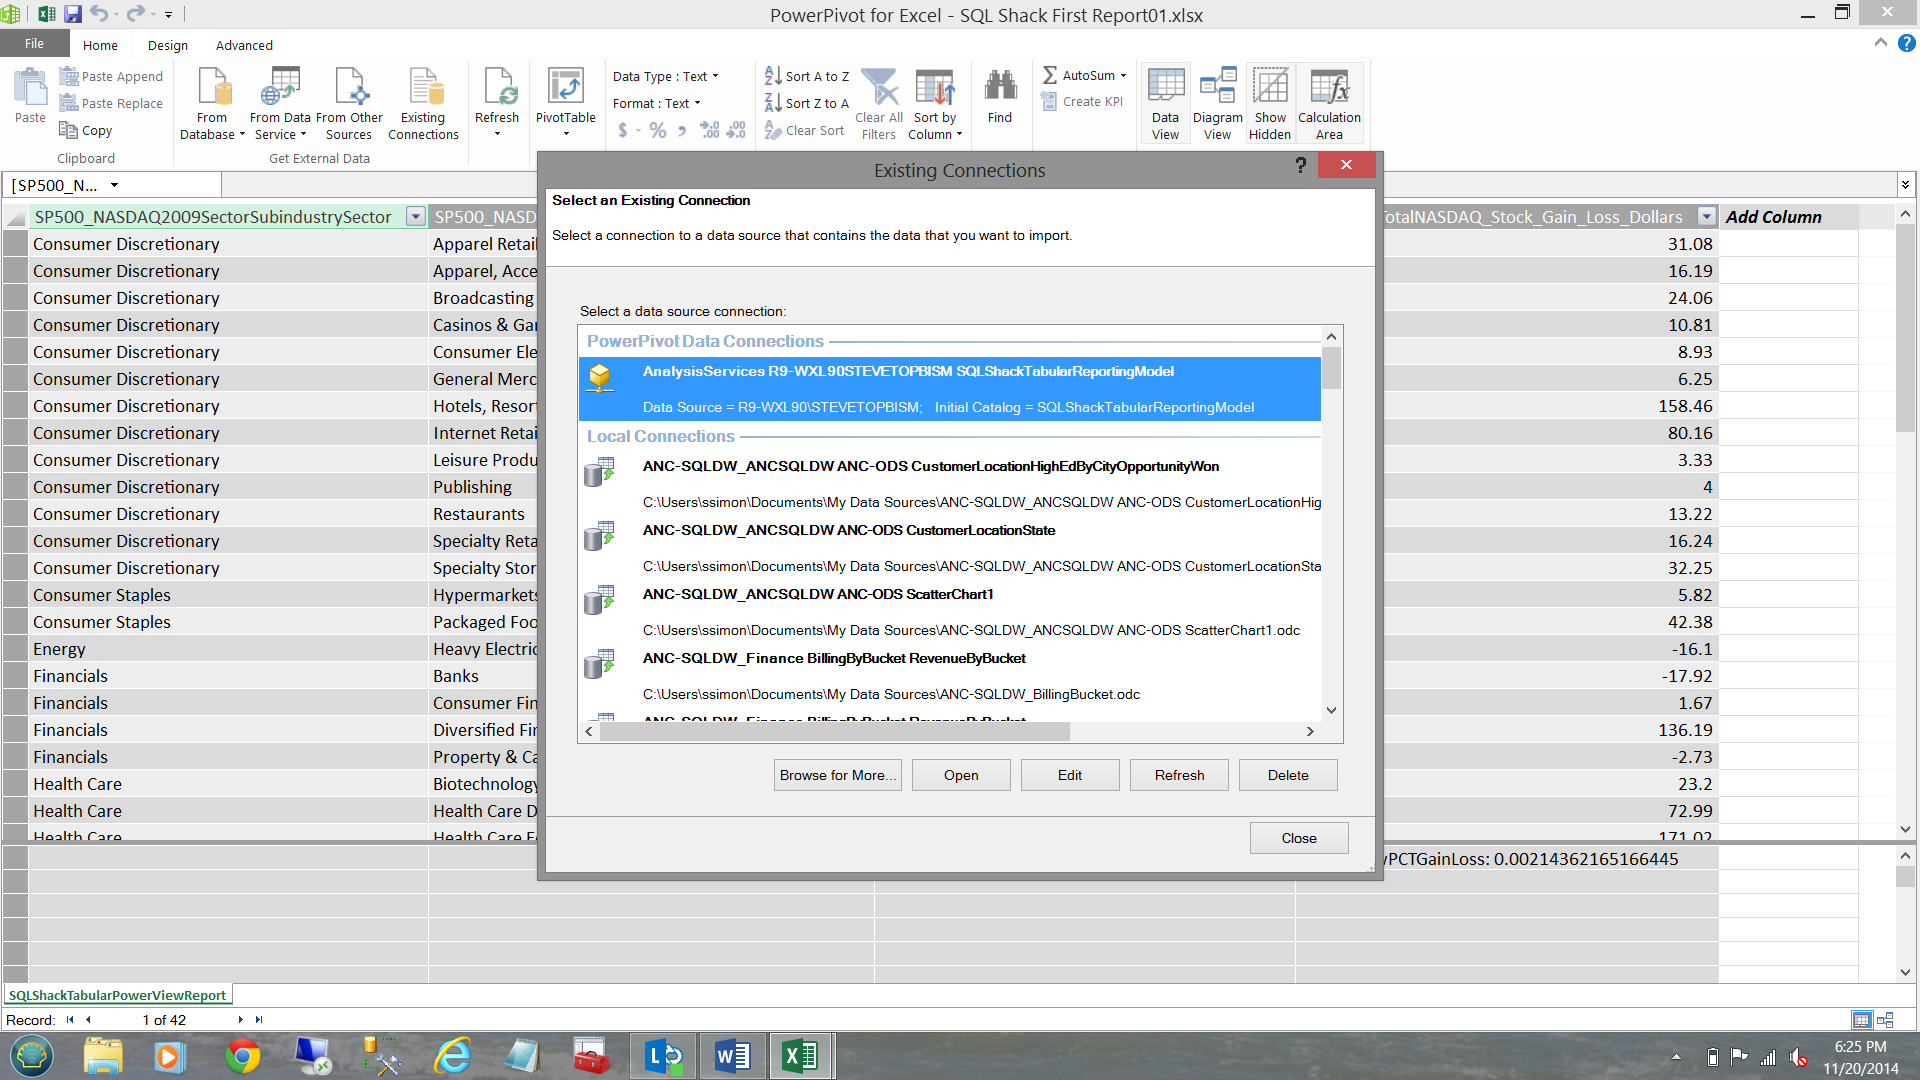Click horizontal scrollbar in connection list
Viewport: 1920px width, 1080px height.
[x=835, y=731]
